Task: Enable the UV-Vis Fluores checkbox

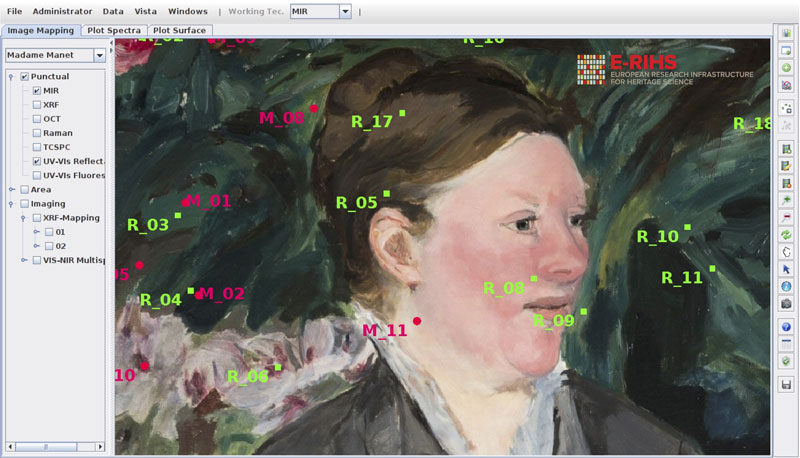Action: pyautogui.click(x=37, y=175)
